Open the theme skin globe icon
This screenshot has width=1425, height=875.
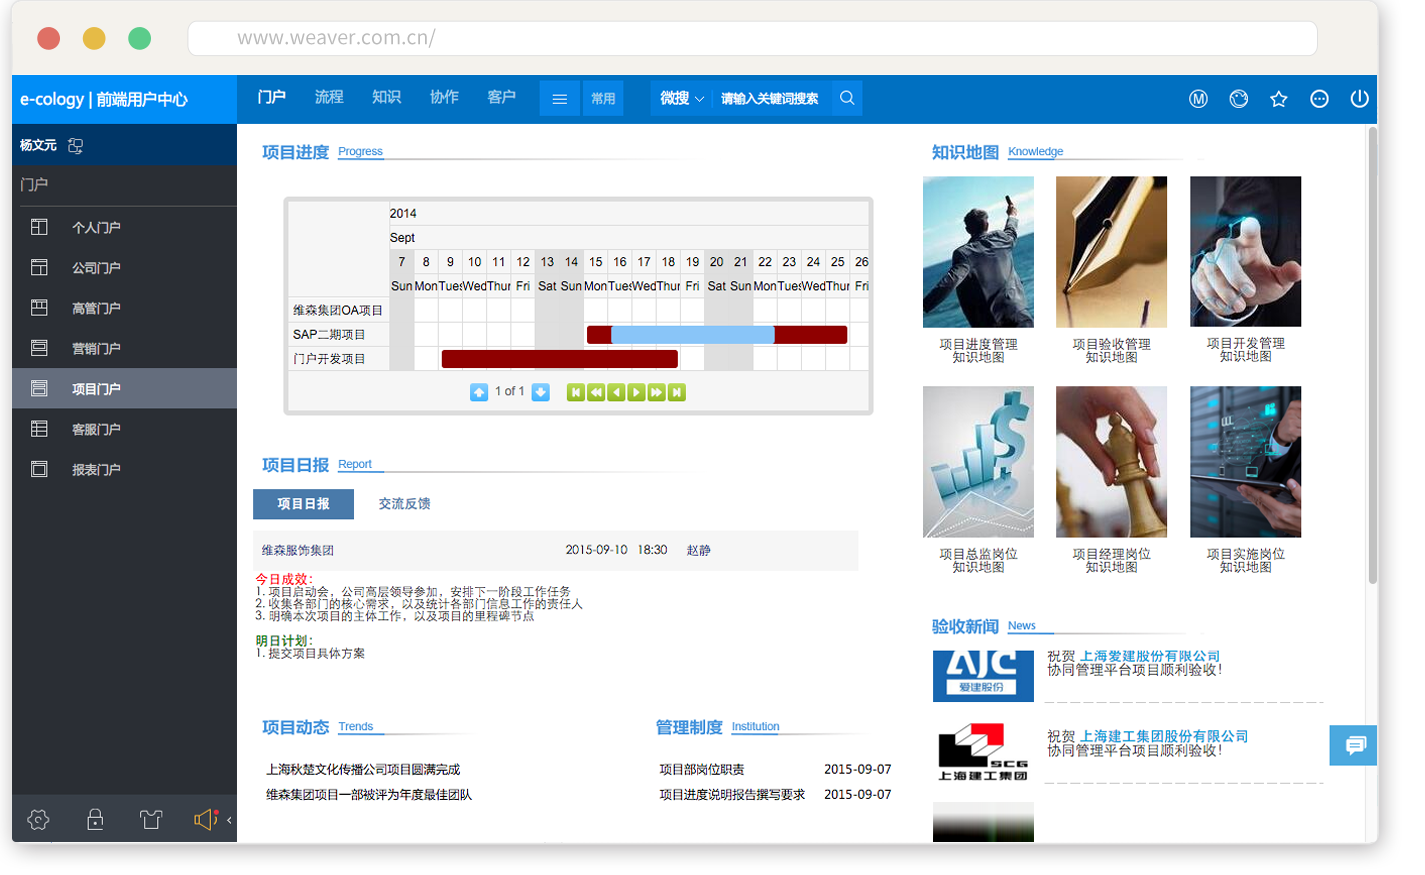(x=1238, y=99)
